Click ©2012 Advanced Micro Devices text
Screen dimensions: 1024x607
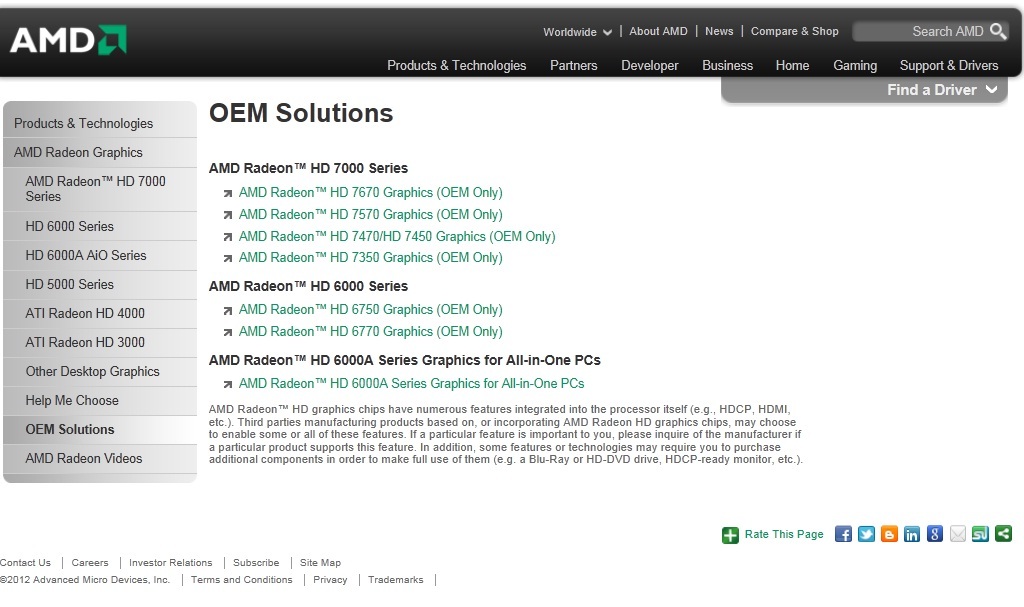(85, 580)
